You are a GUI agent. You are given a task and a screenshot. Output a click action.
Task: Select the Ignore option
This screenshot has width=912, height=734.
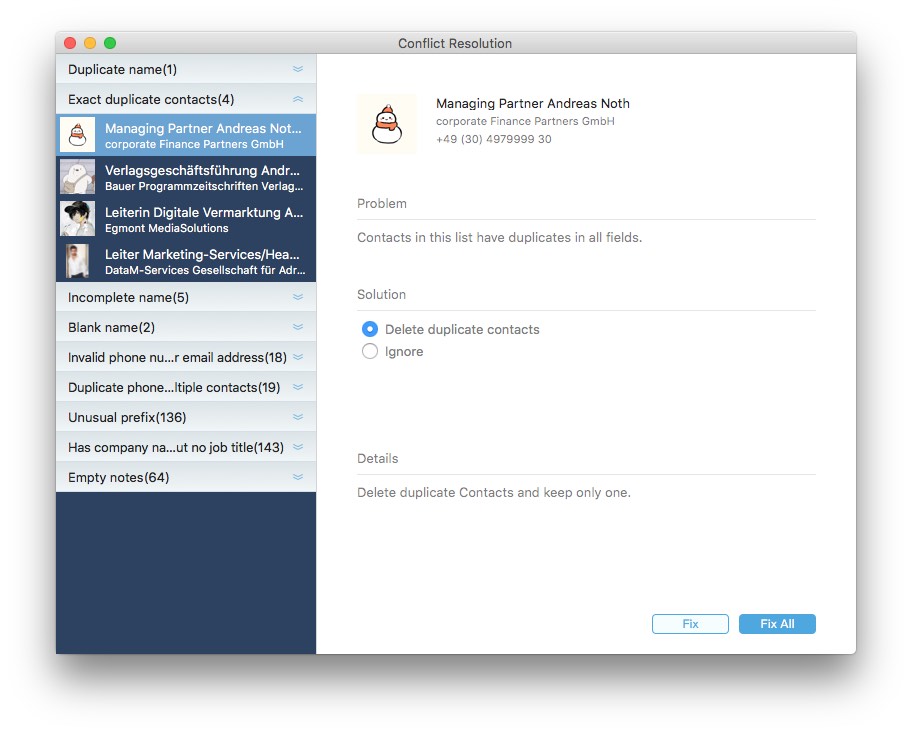pos(369,351)
